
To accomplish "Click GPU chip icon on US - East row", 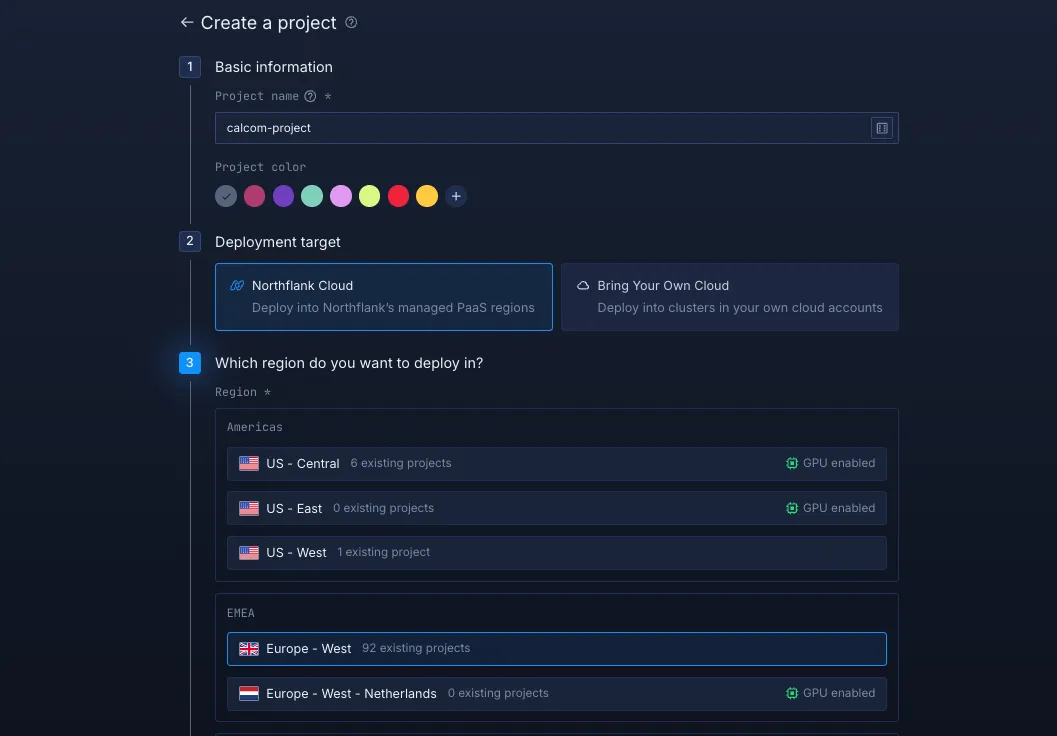I will point(792,508).
